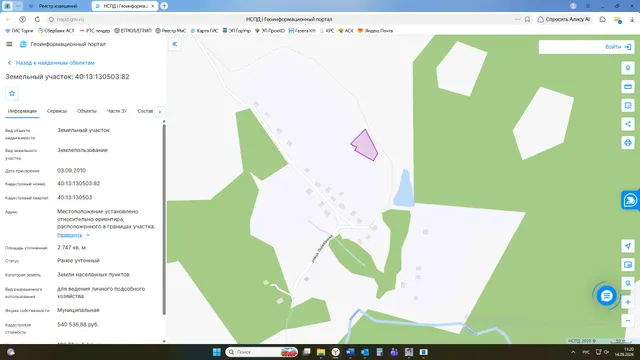This screenshot has height=360, width=640.
Task: Expand full address via Развернуть link
Action: click(73, 235)
